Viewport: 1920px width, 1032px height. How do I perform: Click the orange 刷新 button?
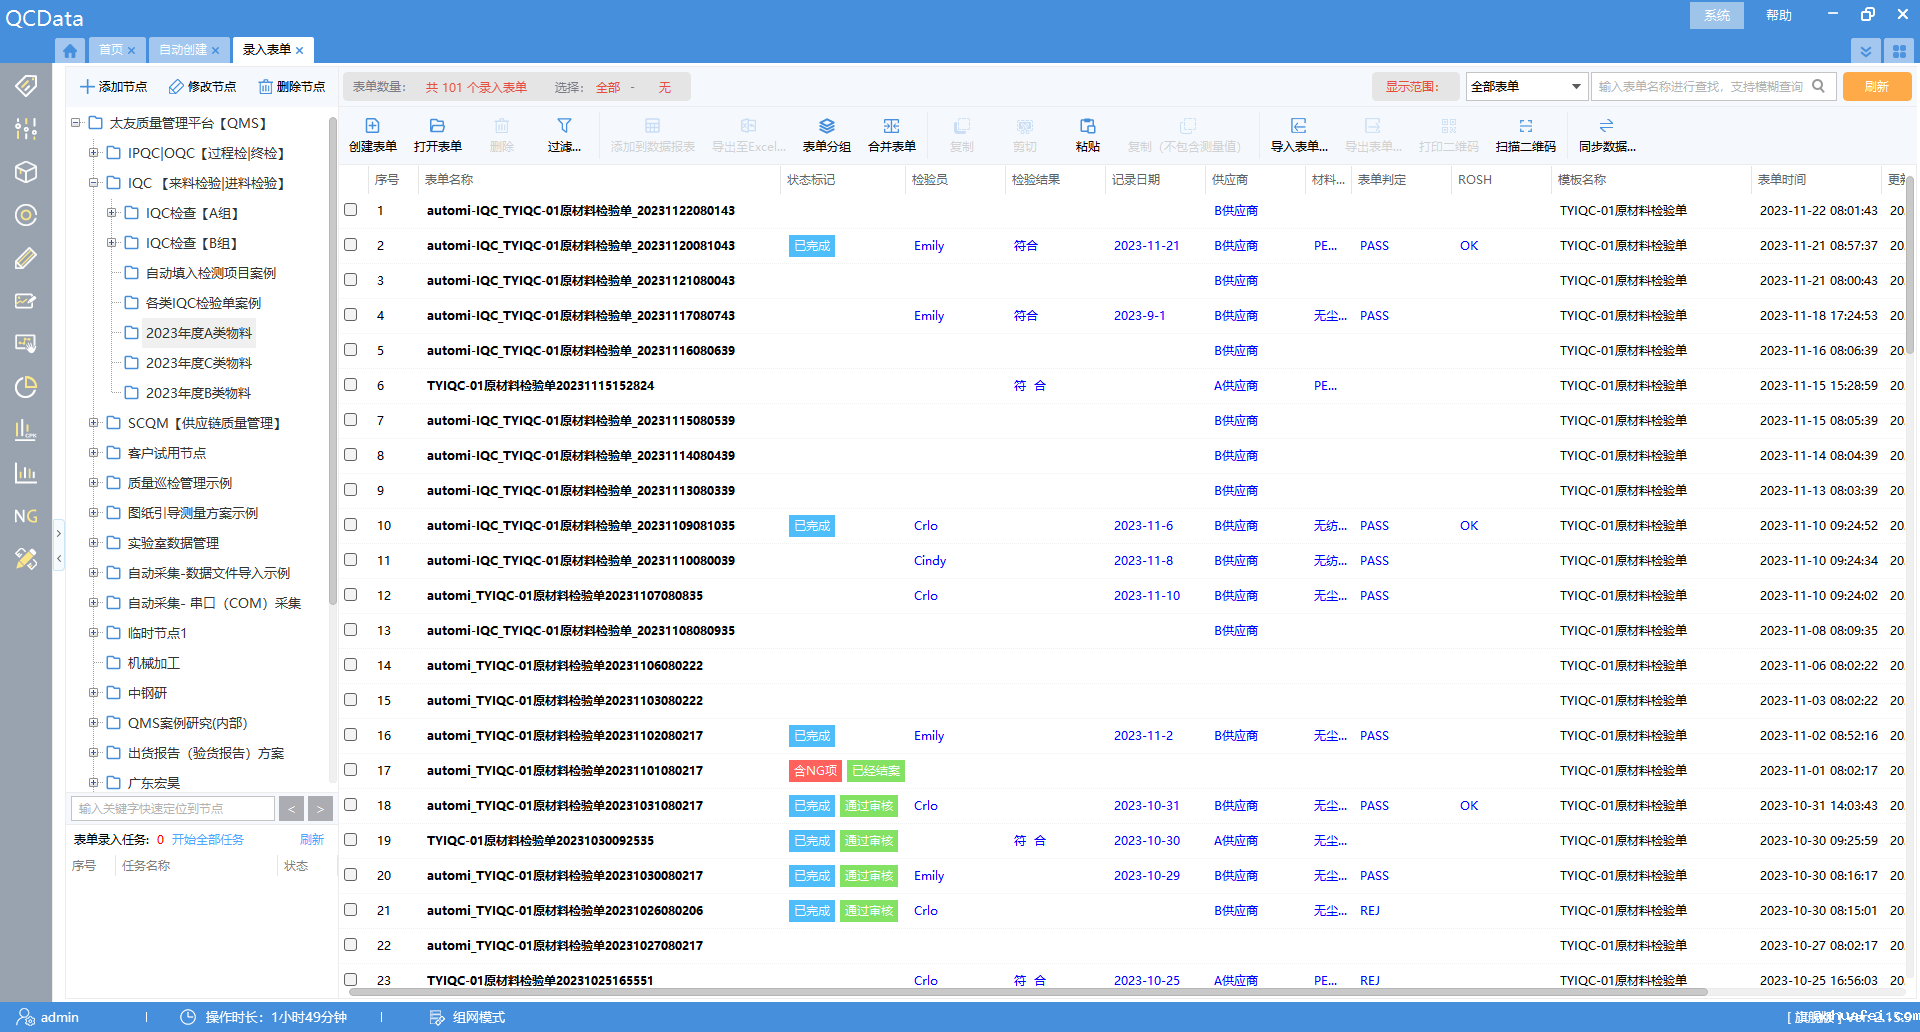[1876, 87]
